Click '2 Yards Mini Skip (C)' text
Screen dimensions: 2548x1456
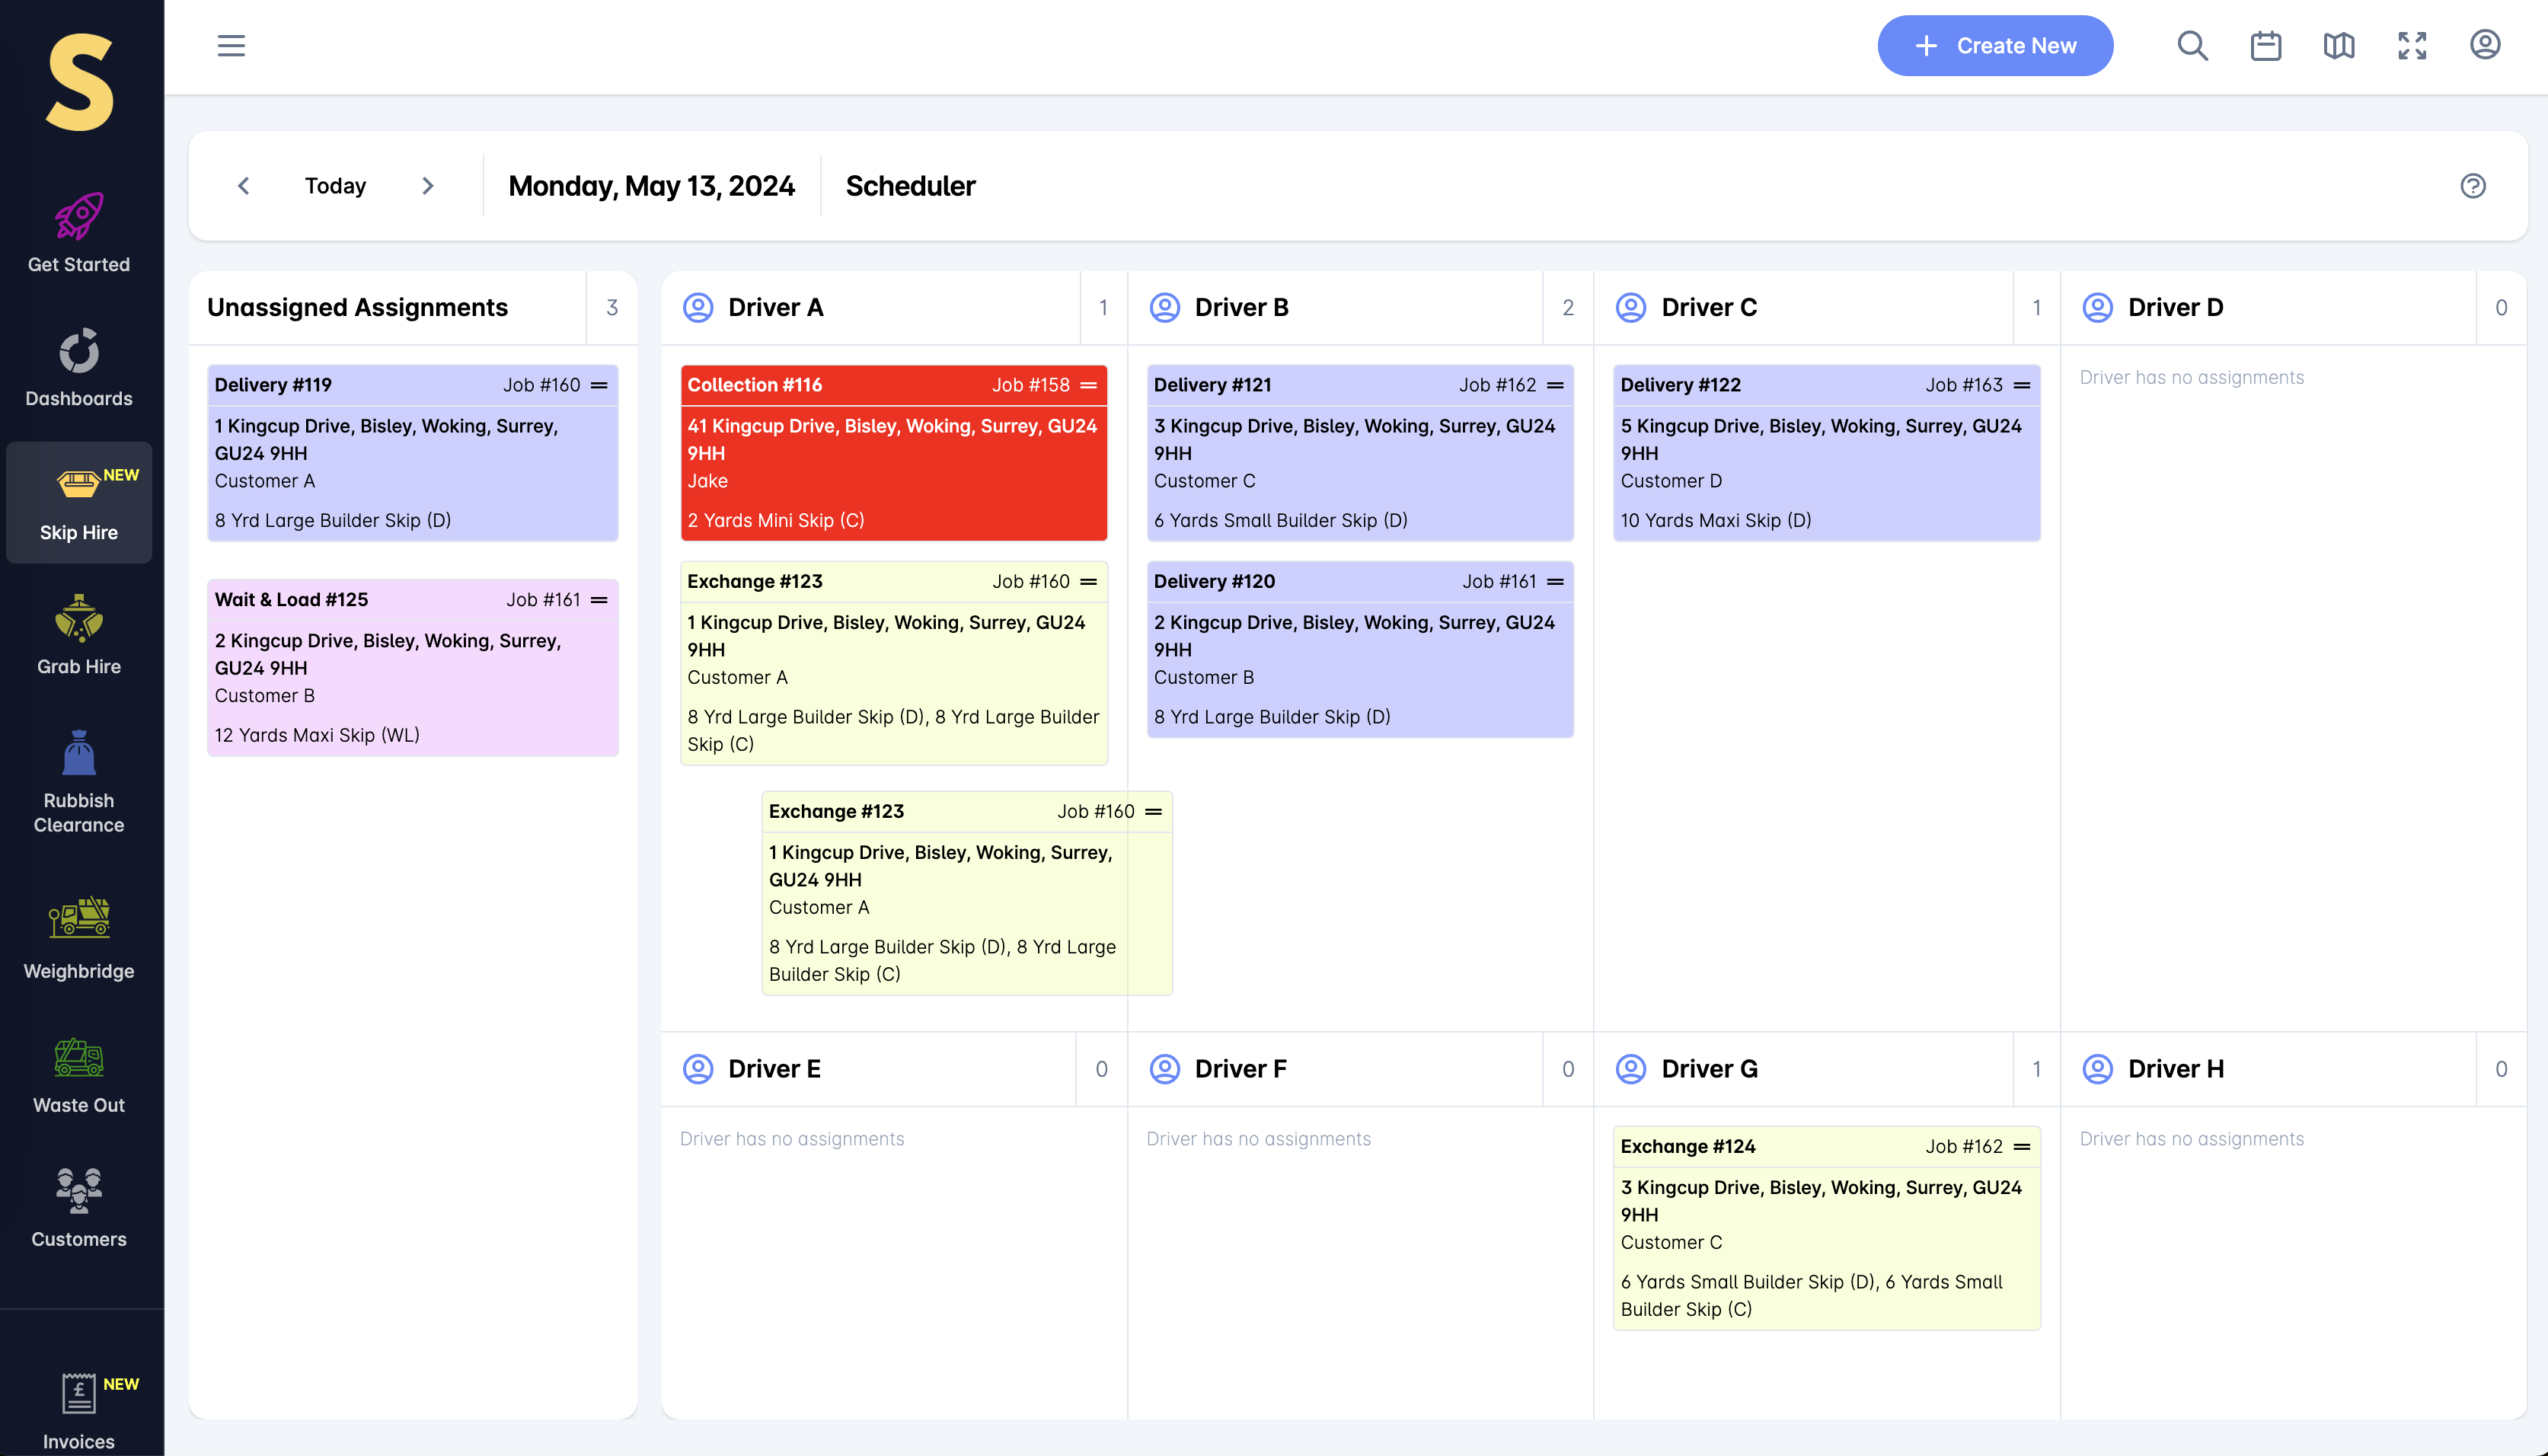point(775,520)
